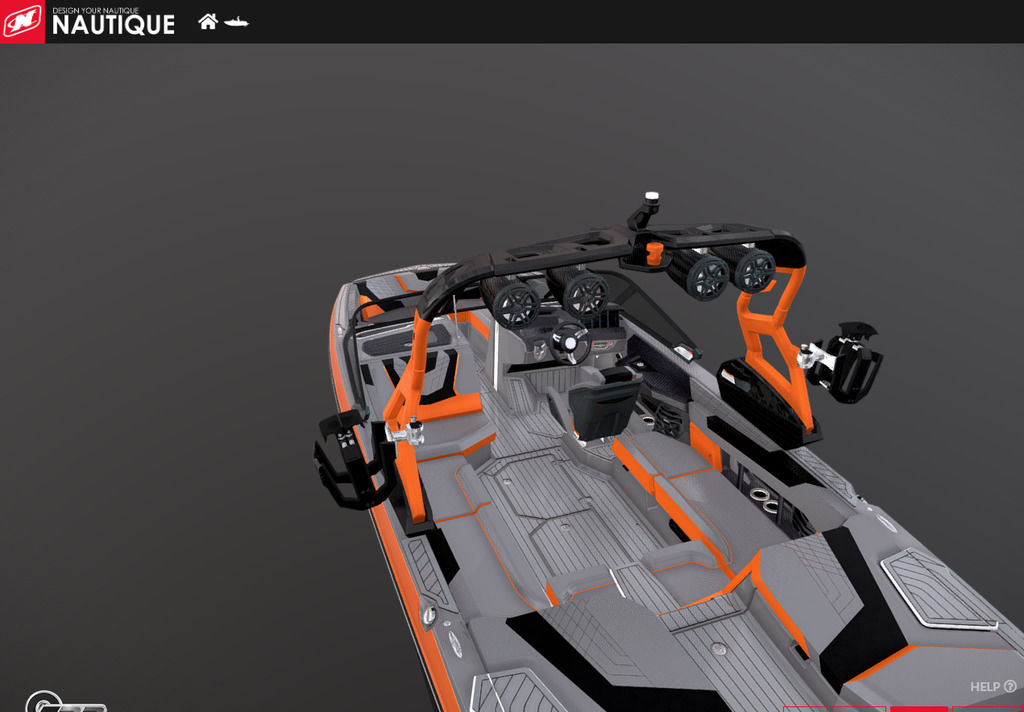Click the red Nautique logo emblem
The height and width of the screenshot is (712, 1024).
(22, 21)
